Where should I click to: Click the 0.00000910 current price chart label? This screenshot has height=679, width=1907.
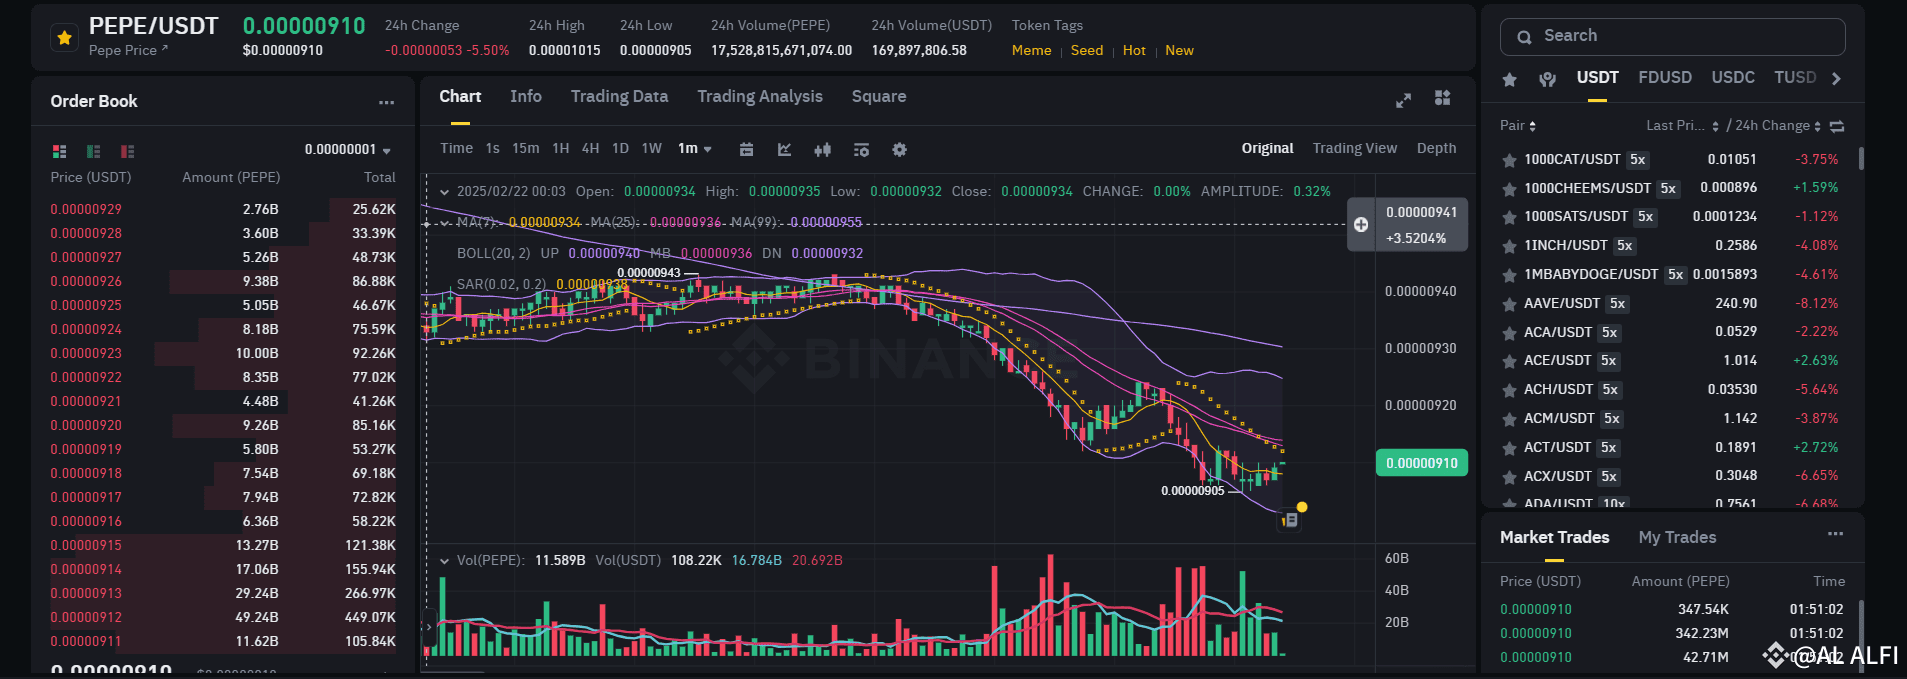[x=1421, y=463]
